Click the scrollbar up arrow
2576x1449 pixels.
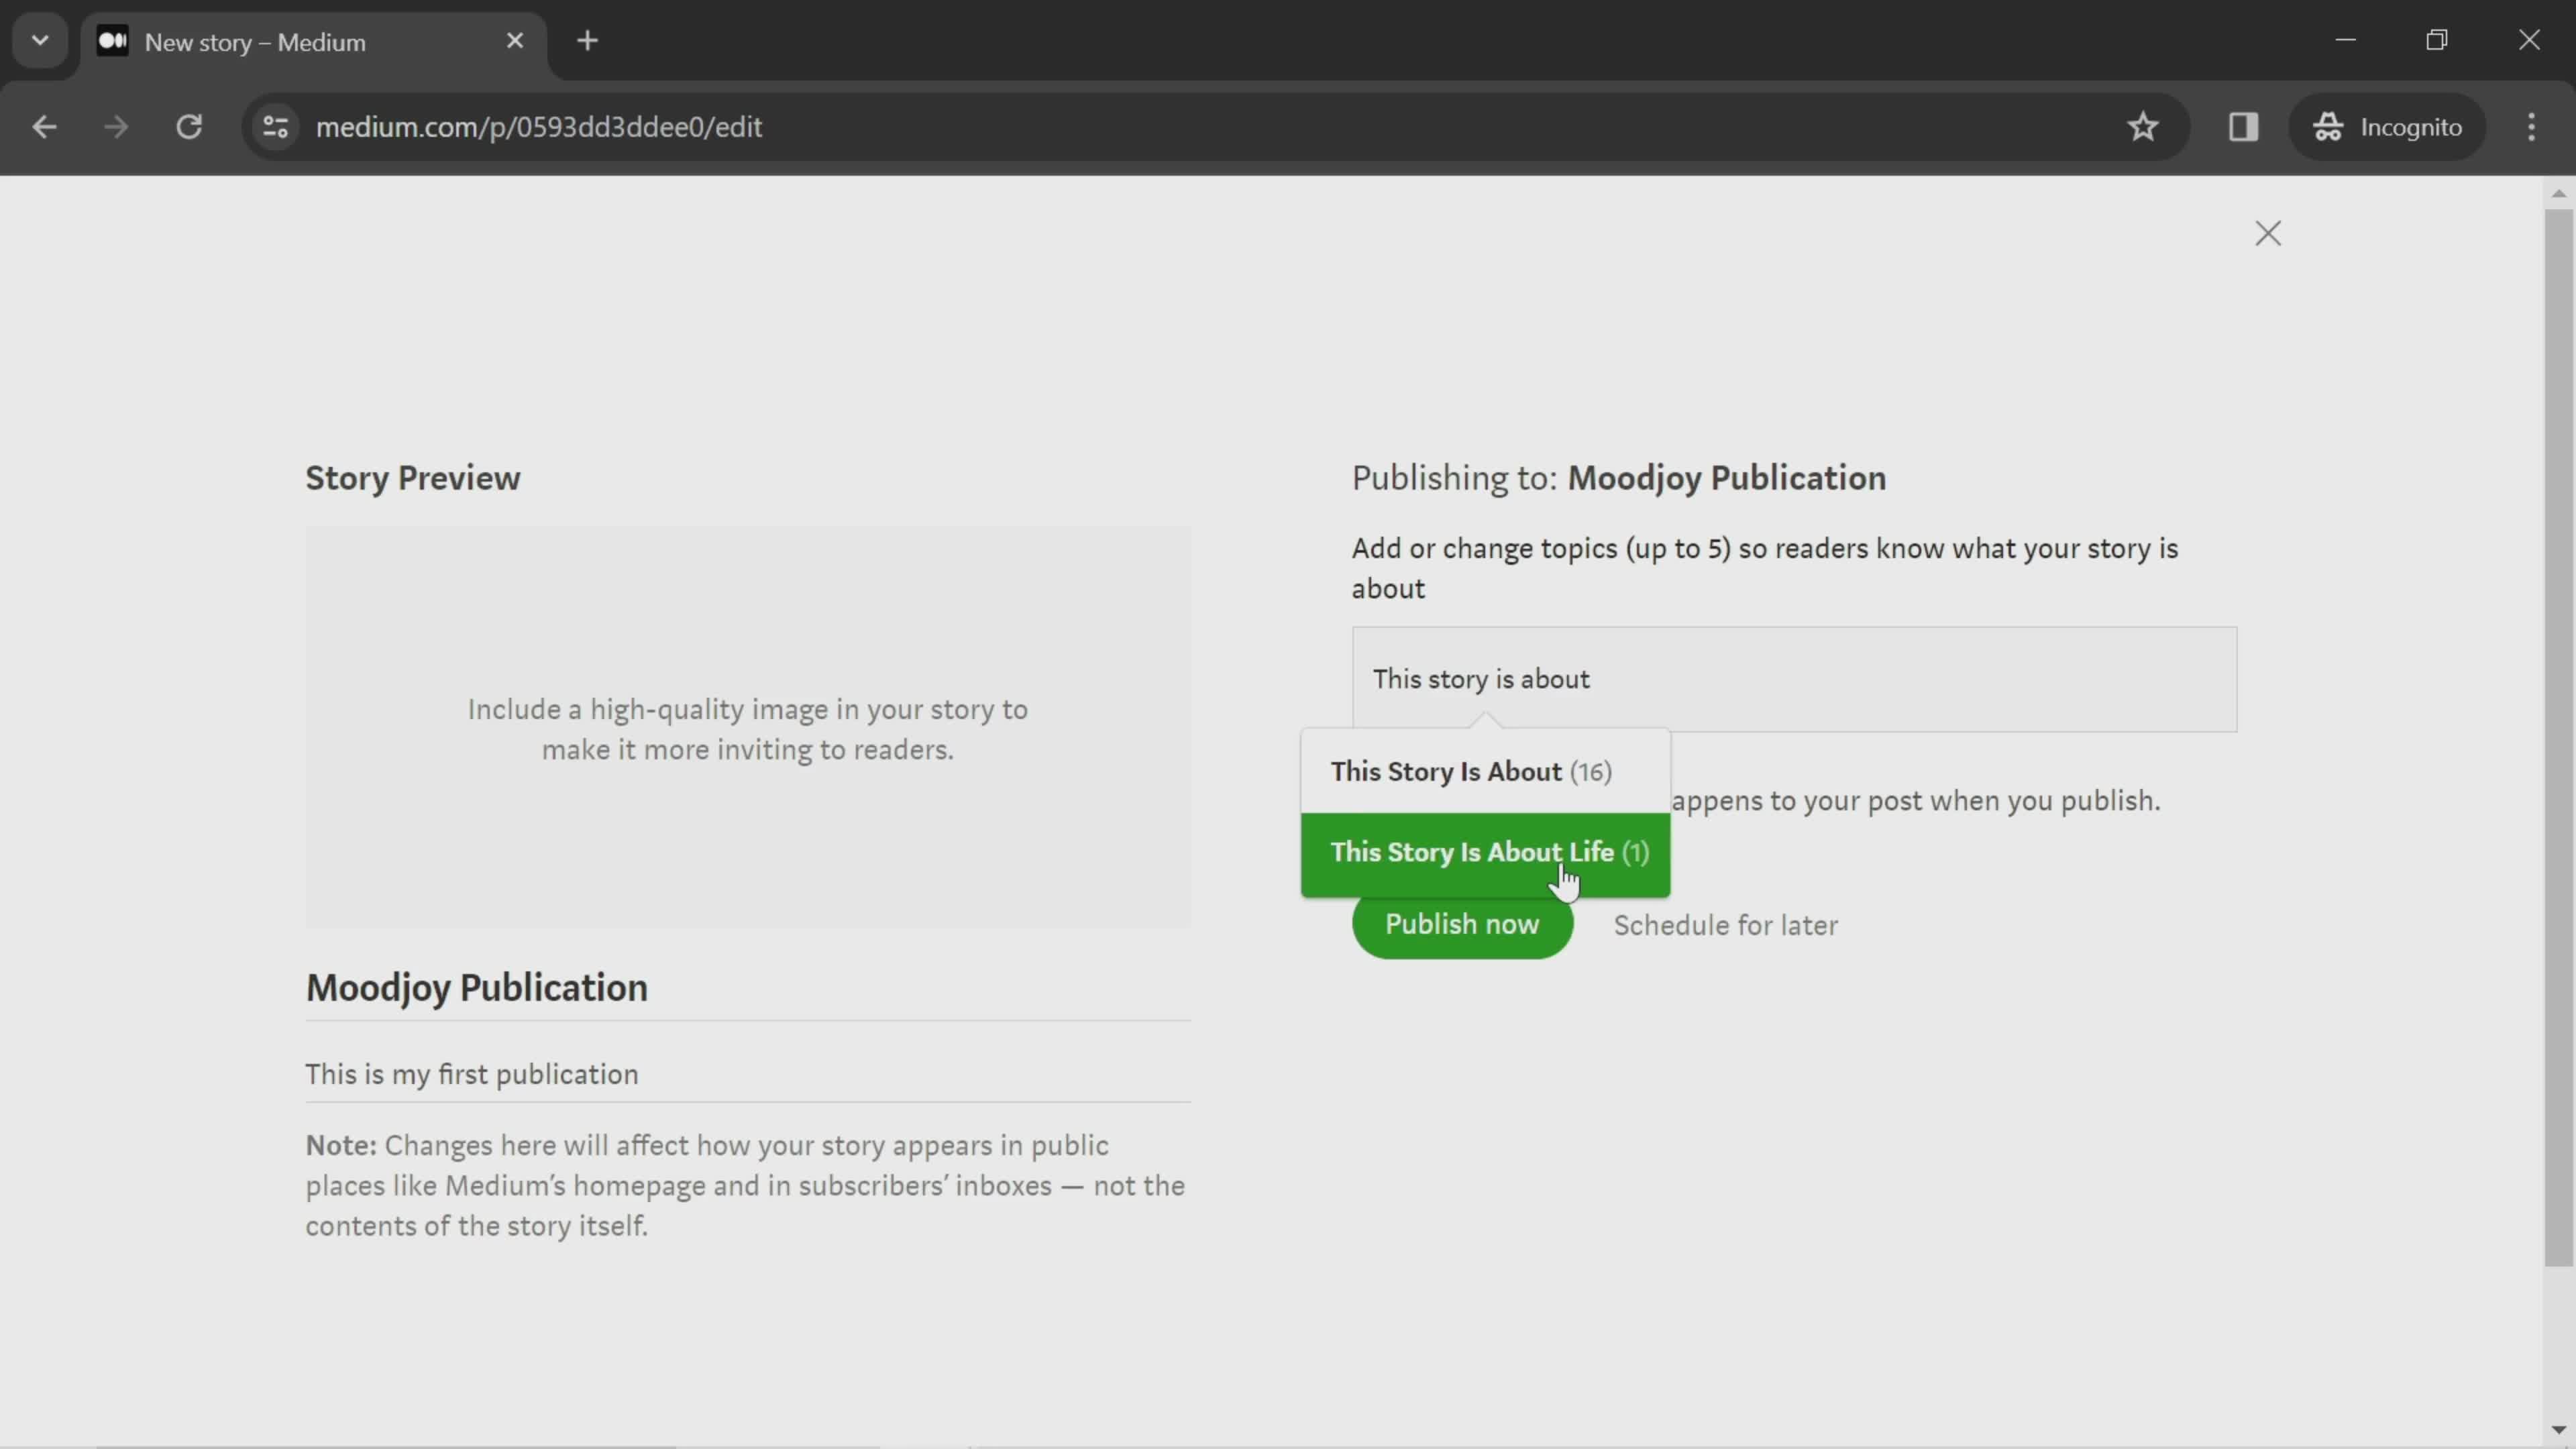2558,193
